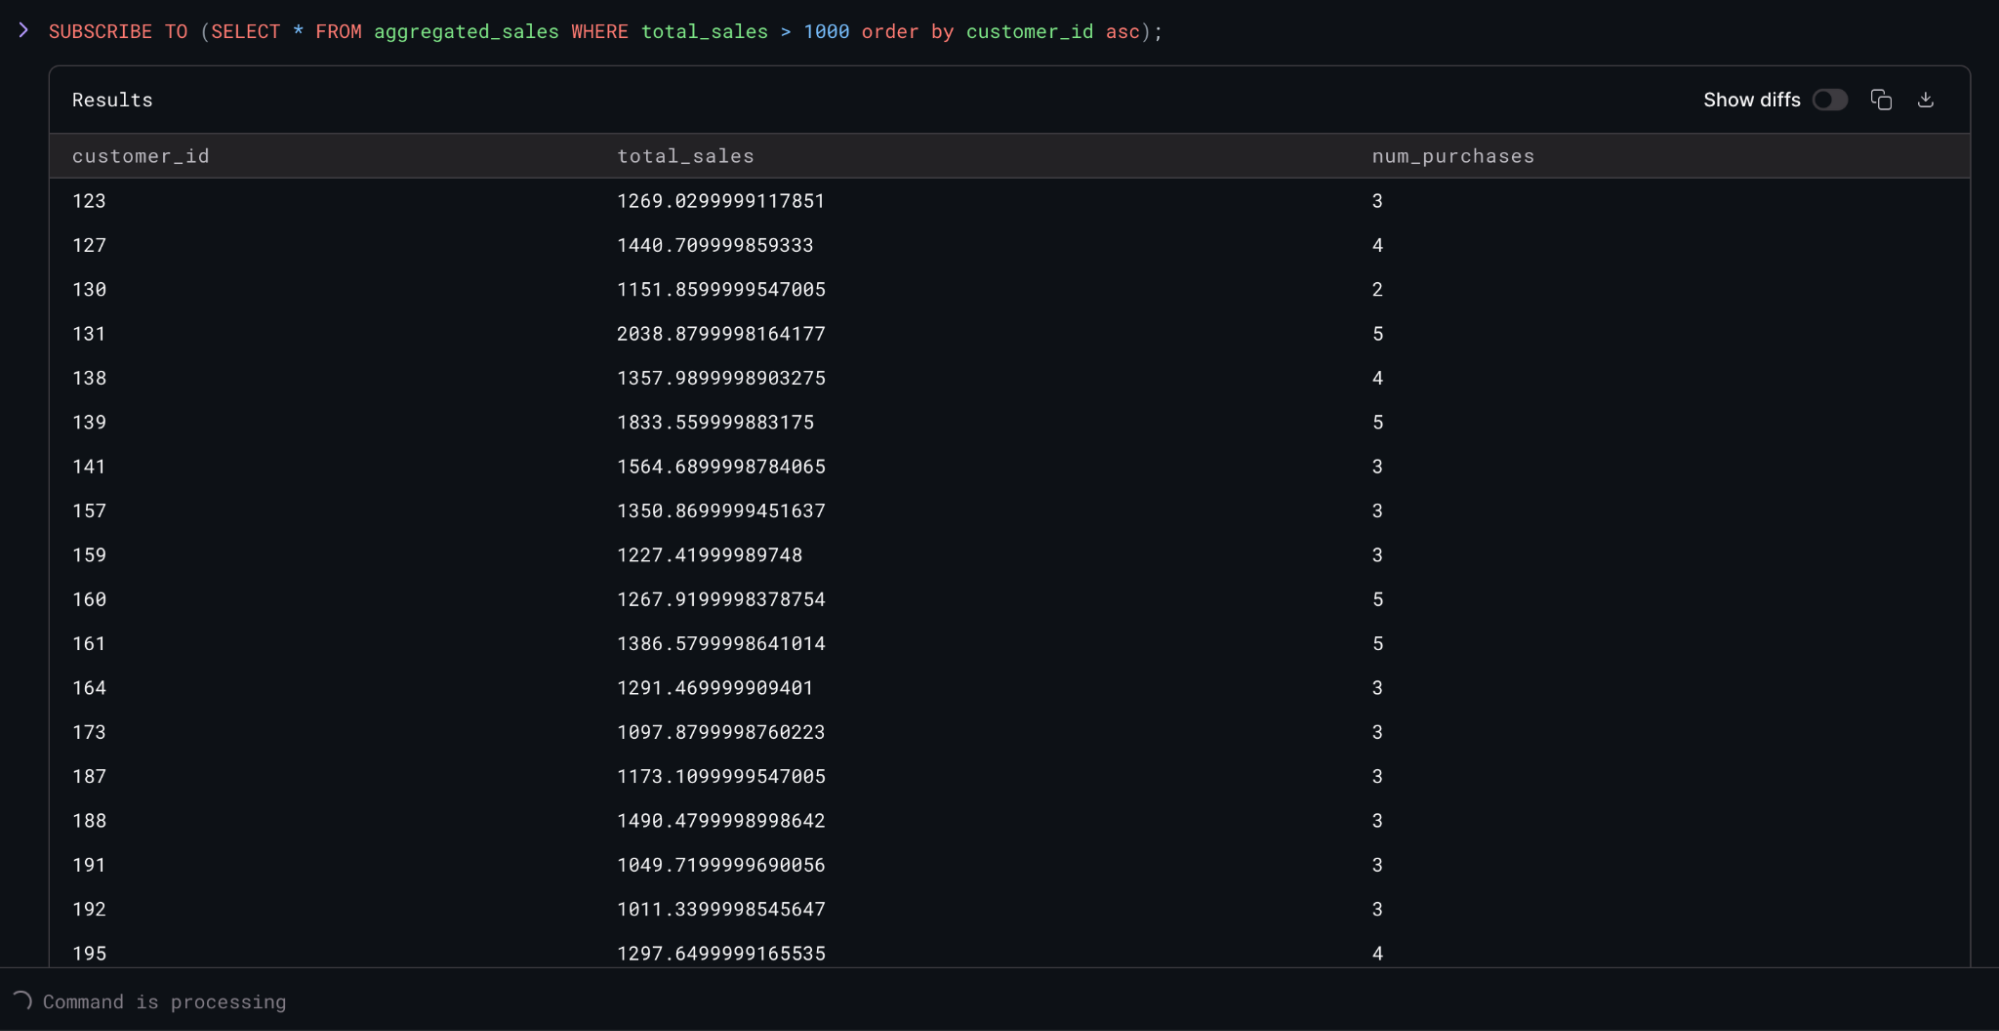Click total sales value 1833.559999883175

click(715, 422)
